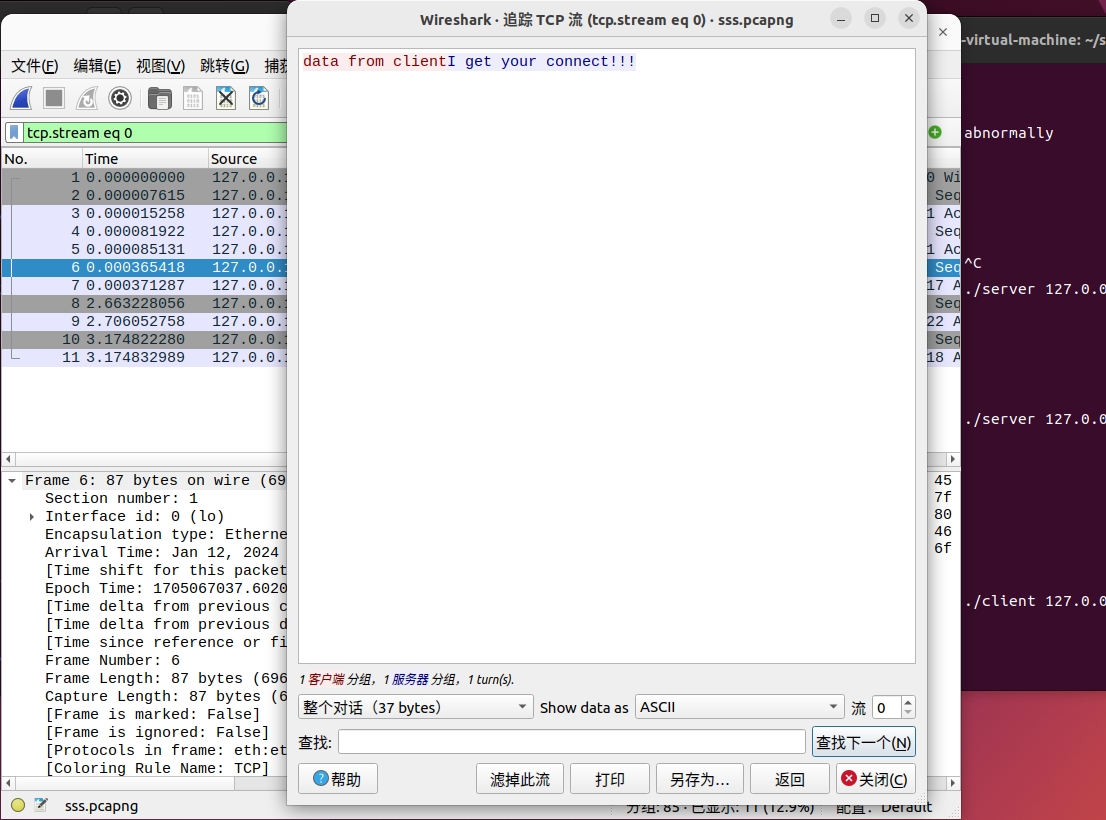Viewport: 1106px width, 820px height.
Task: Click server text 'I get your connect!!!'
Action: click(542, 61)
